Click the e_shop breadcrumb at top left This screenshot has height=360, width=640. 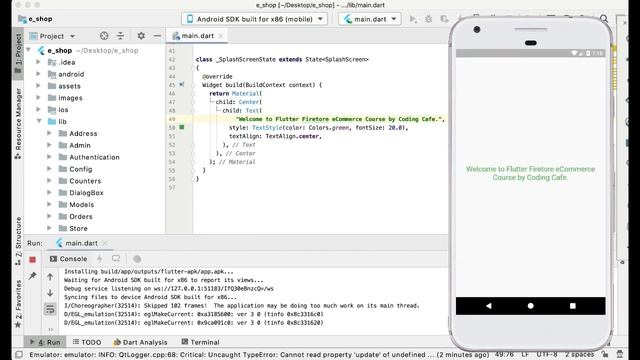(x=36, y=19)
